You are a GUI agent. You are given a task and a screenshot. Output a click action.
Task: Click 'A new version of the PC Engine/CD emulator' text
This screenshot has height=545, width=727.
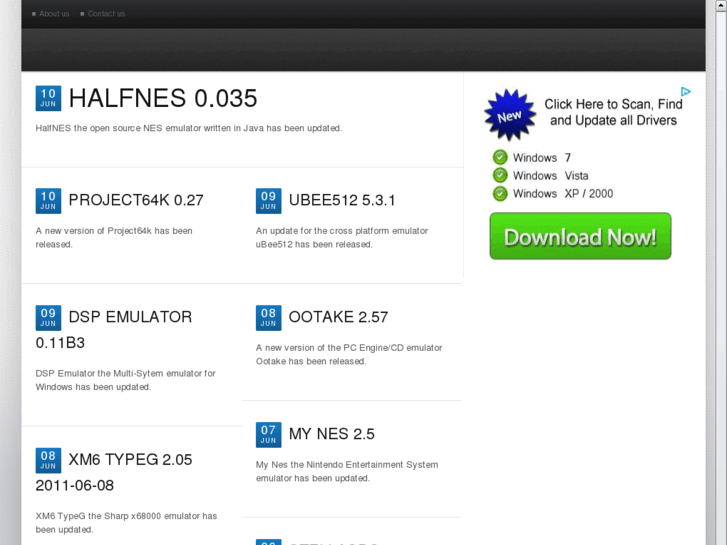(349, 354)
